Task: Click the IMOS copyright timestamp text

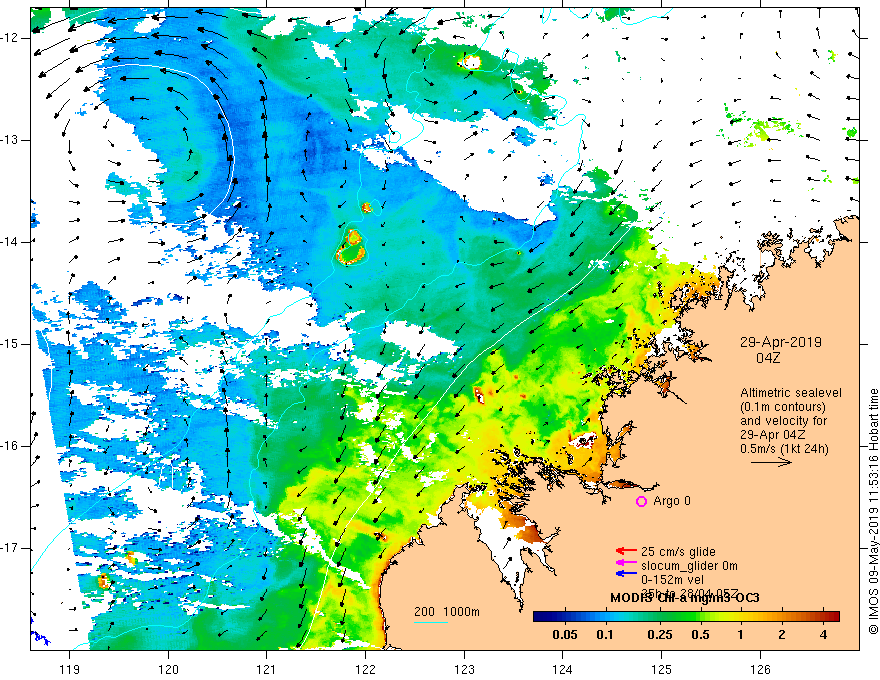Action: coord(873,511)
